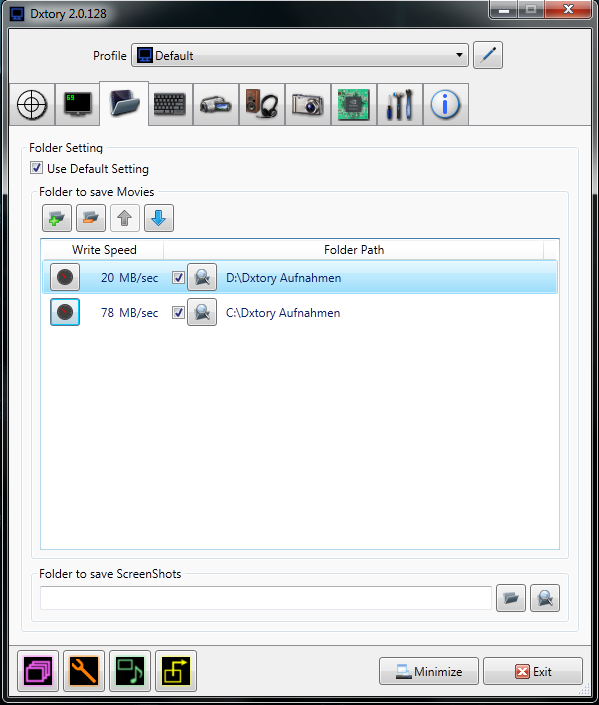Click the remove folder icon with orange minus
599x705 pixels.
[91, 218]
